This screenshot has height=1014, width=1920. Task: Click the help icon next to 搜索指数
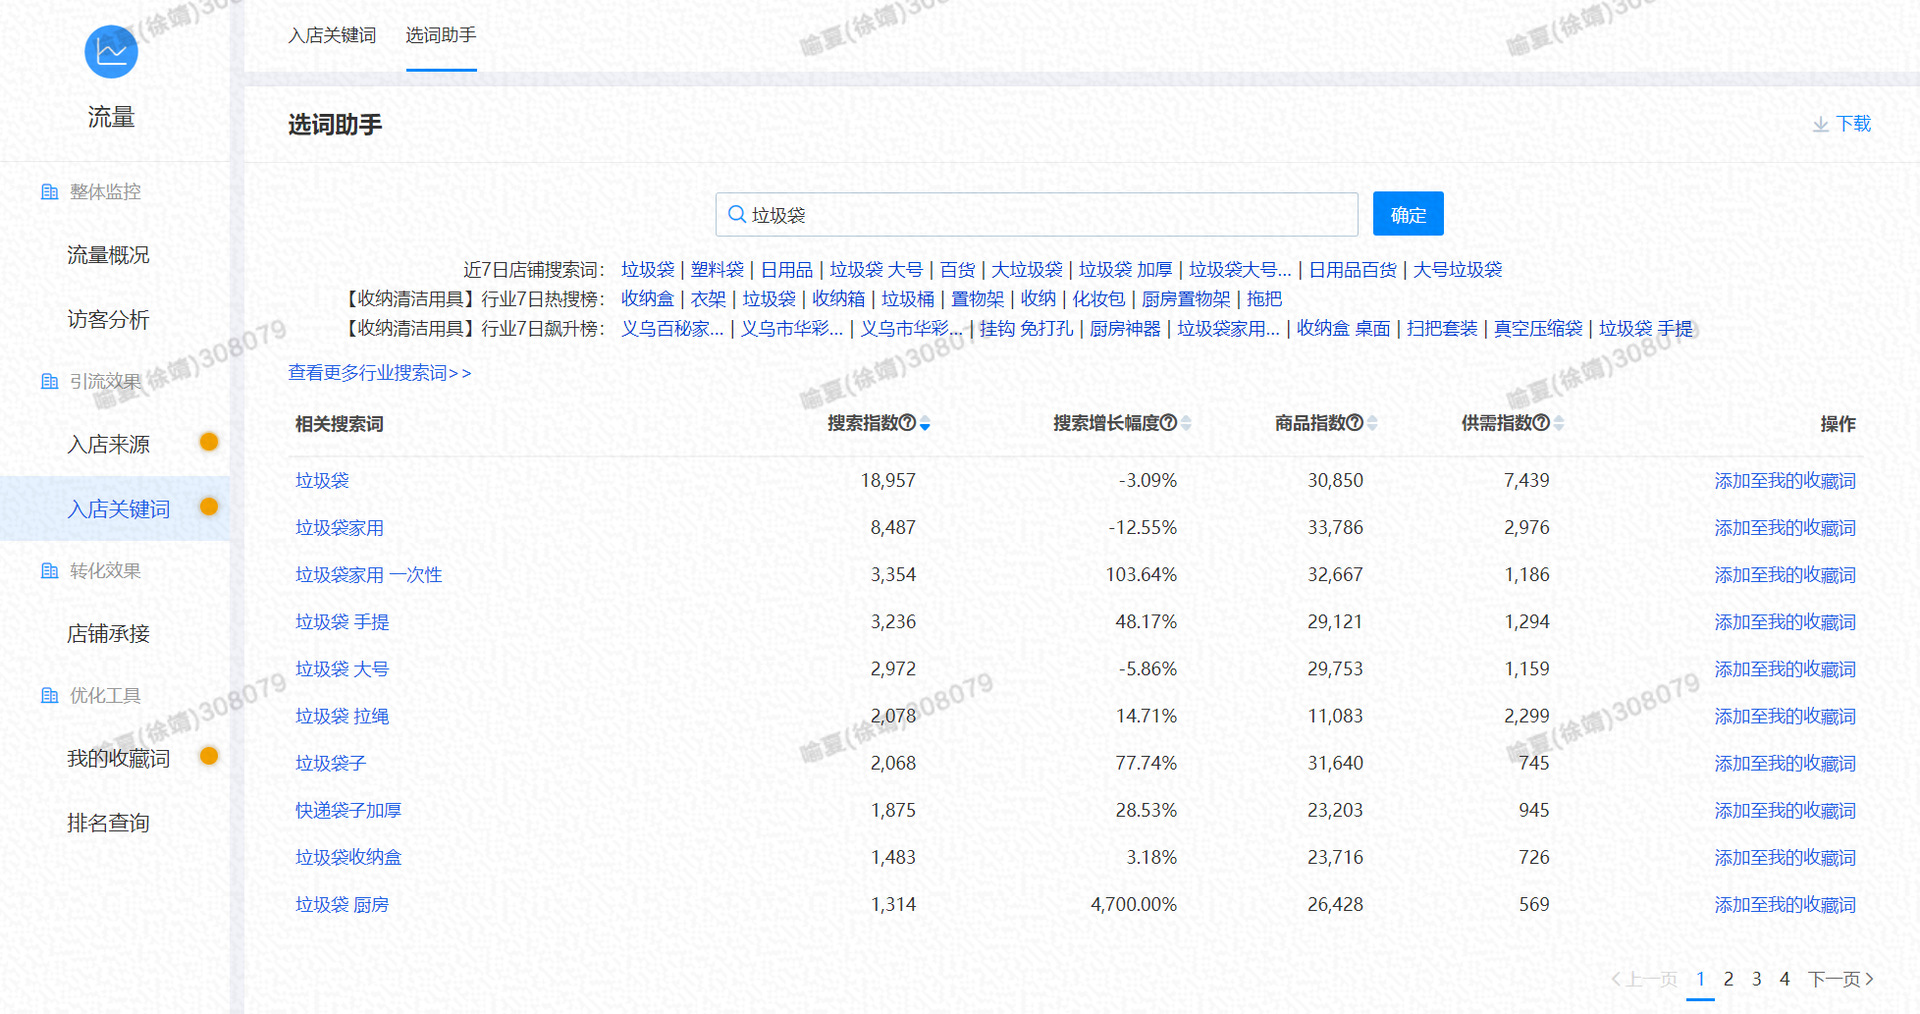[908, 423]
